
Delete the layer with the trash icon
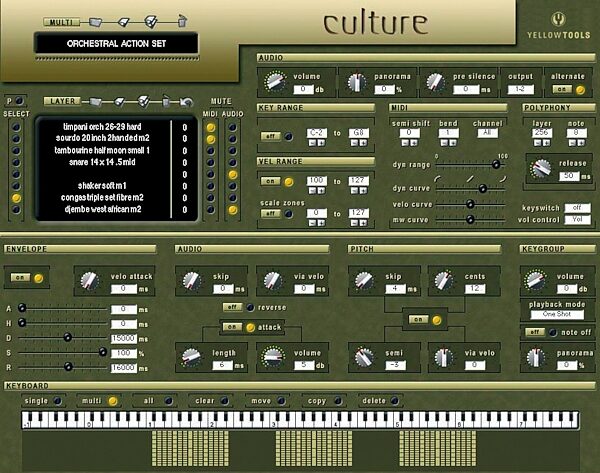(x=166, y=101)
